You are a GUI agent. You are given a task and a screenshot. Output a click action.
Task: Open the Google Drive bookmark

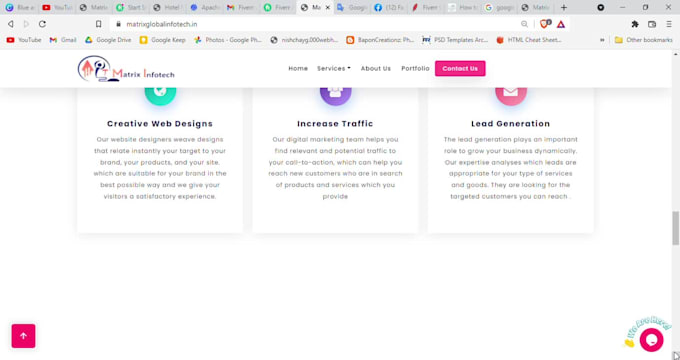coord(108,40)
